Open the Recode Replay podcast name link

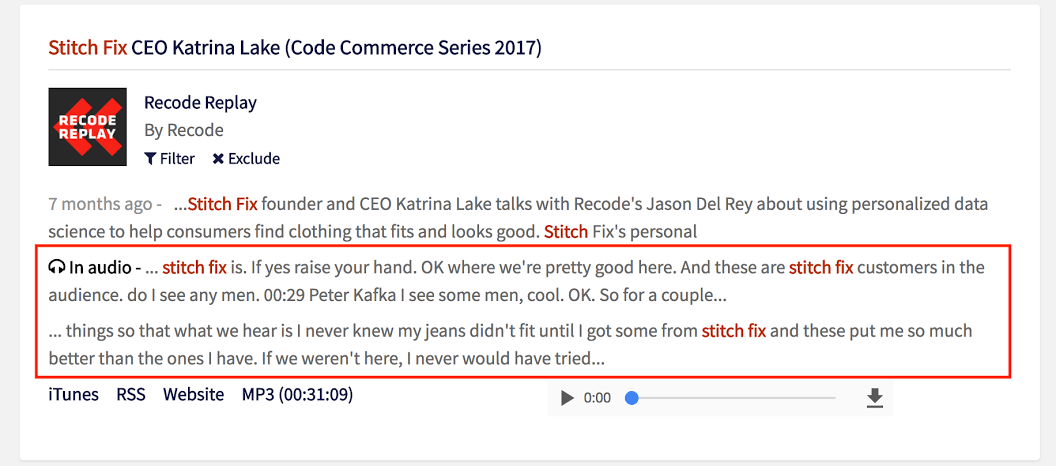pyautogui.click(x=200, y=103)
